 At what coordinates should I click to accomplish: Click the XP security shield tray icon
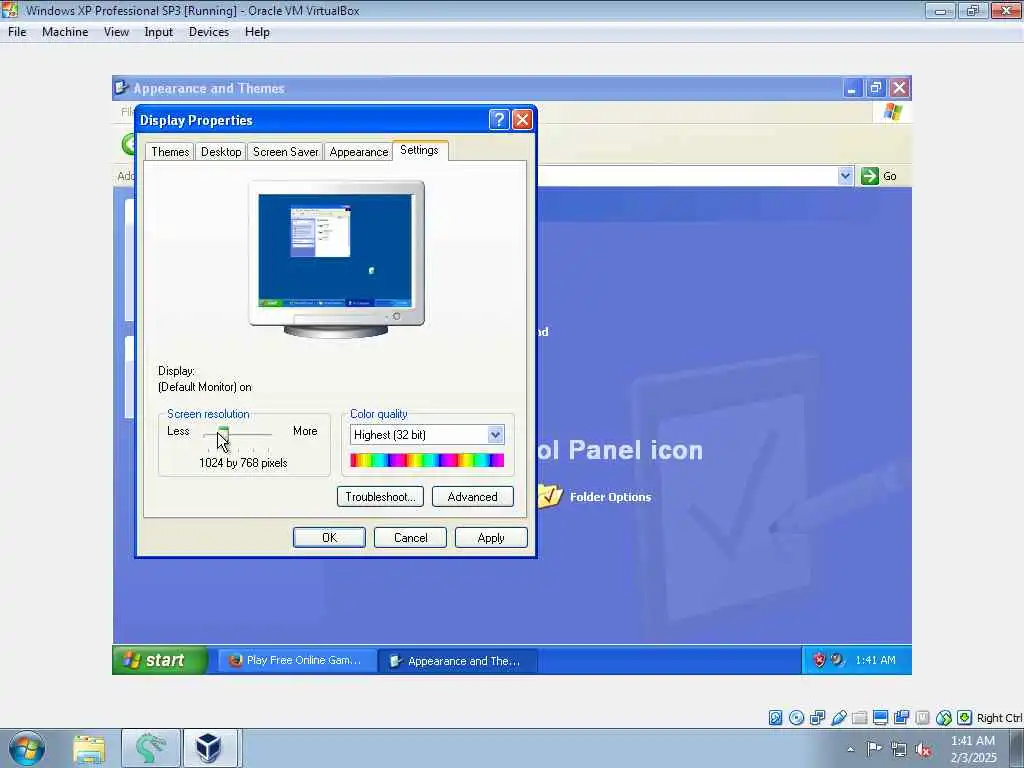[819, 660]
